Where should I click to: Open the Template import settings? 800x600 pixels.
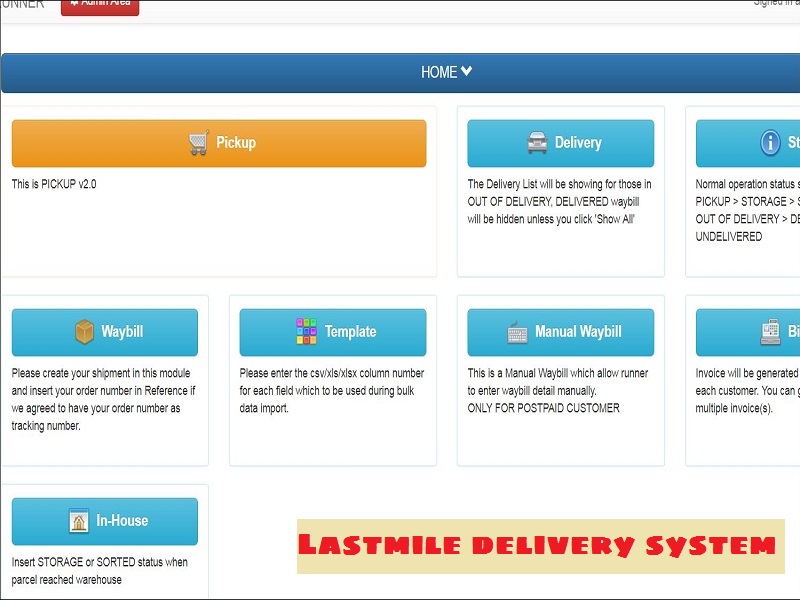coord(333,332)
